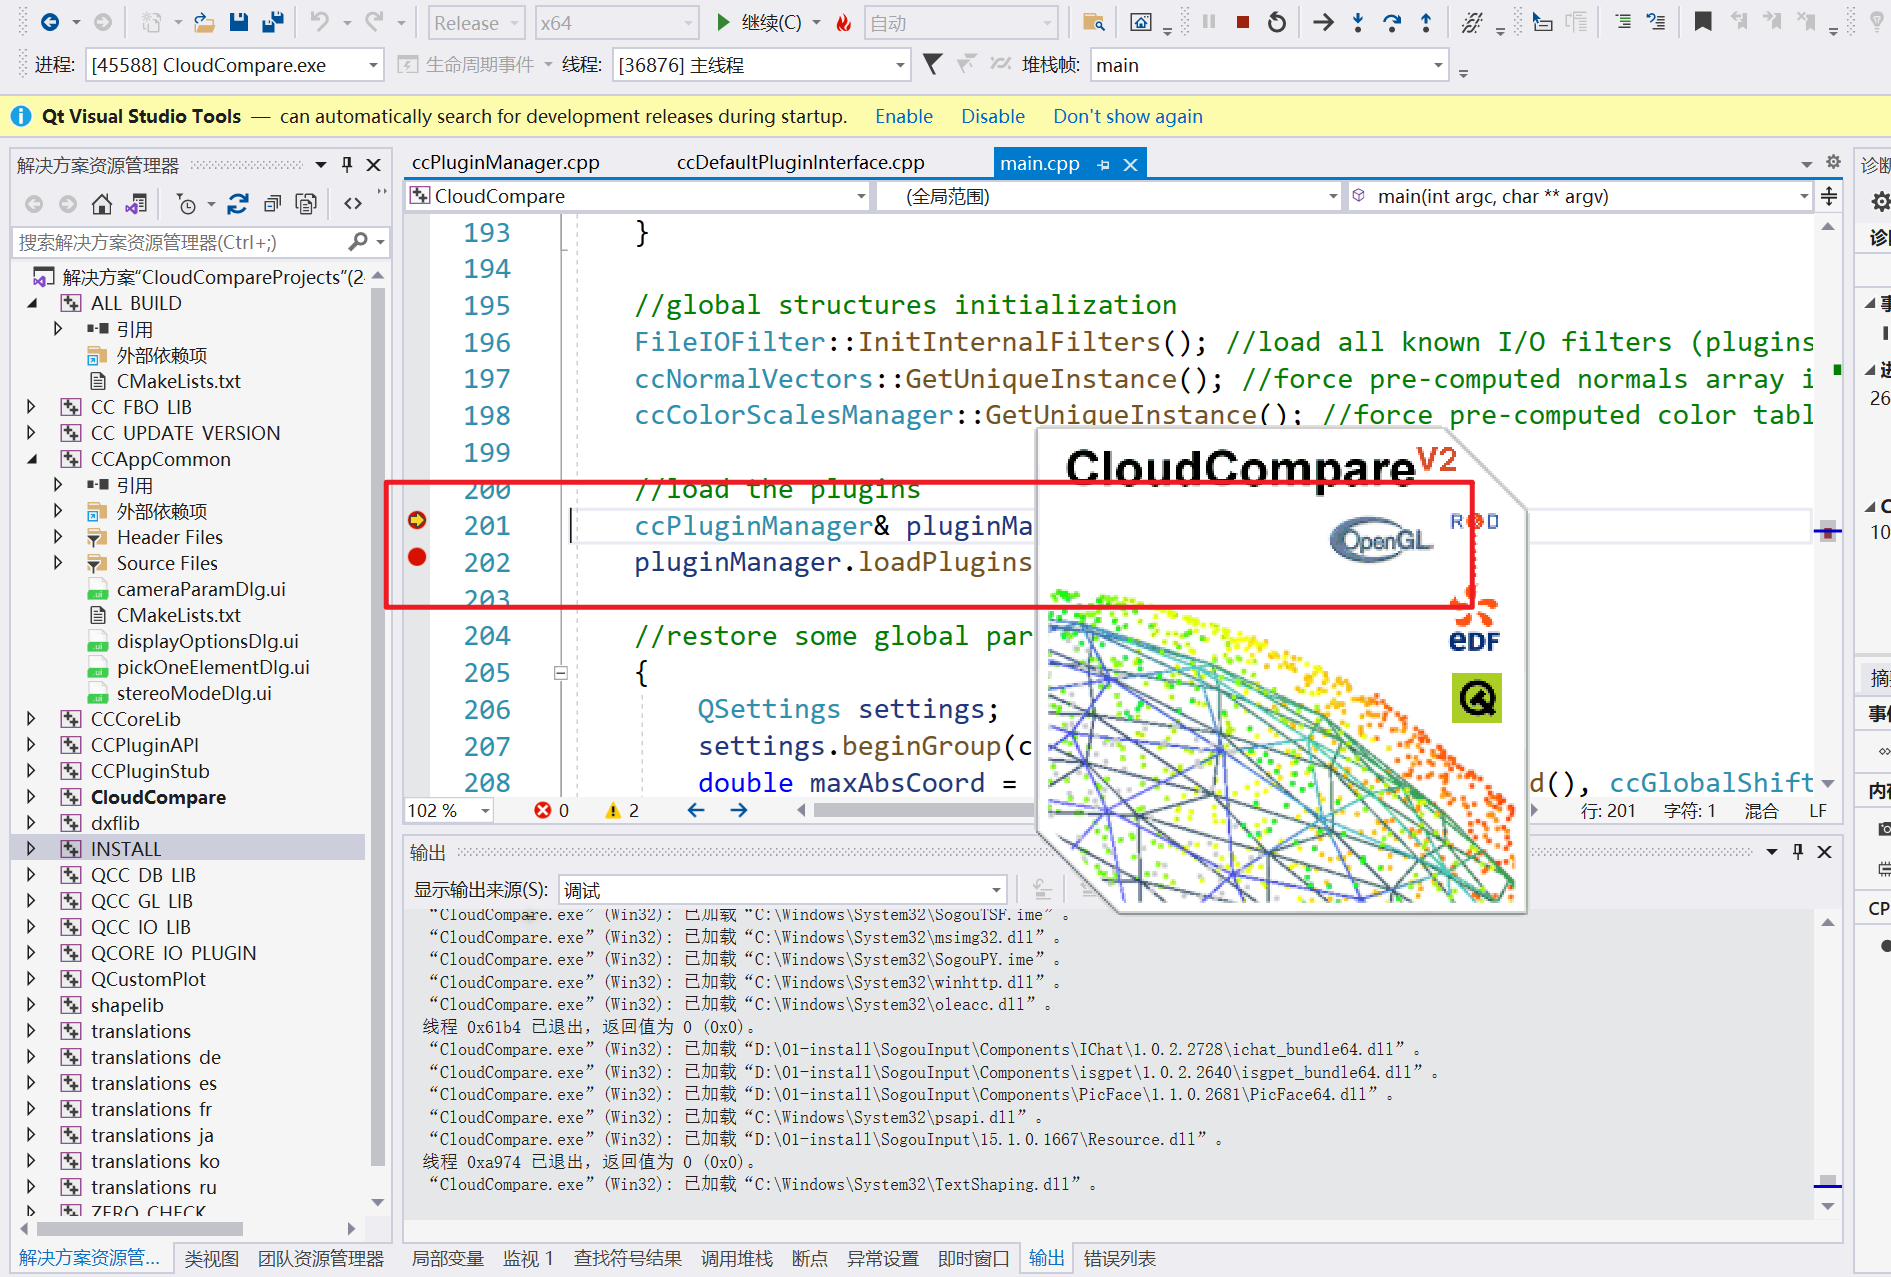Click the Restart debugging circular arrow

(1277, 22)
